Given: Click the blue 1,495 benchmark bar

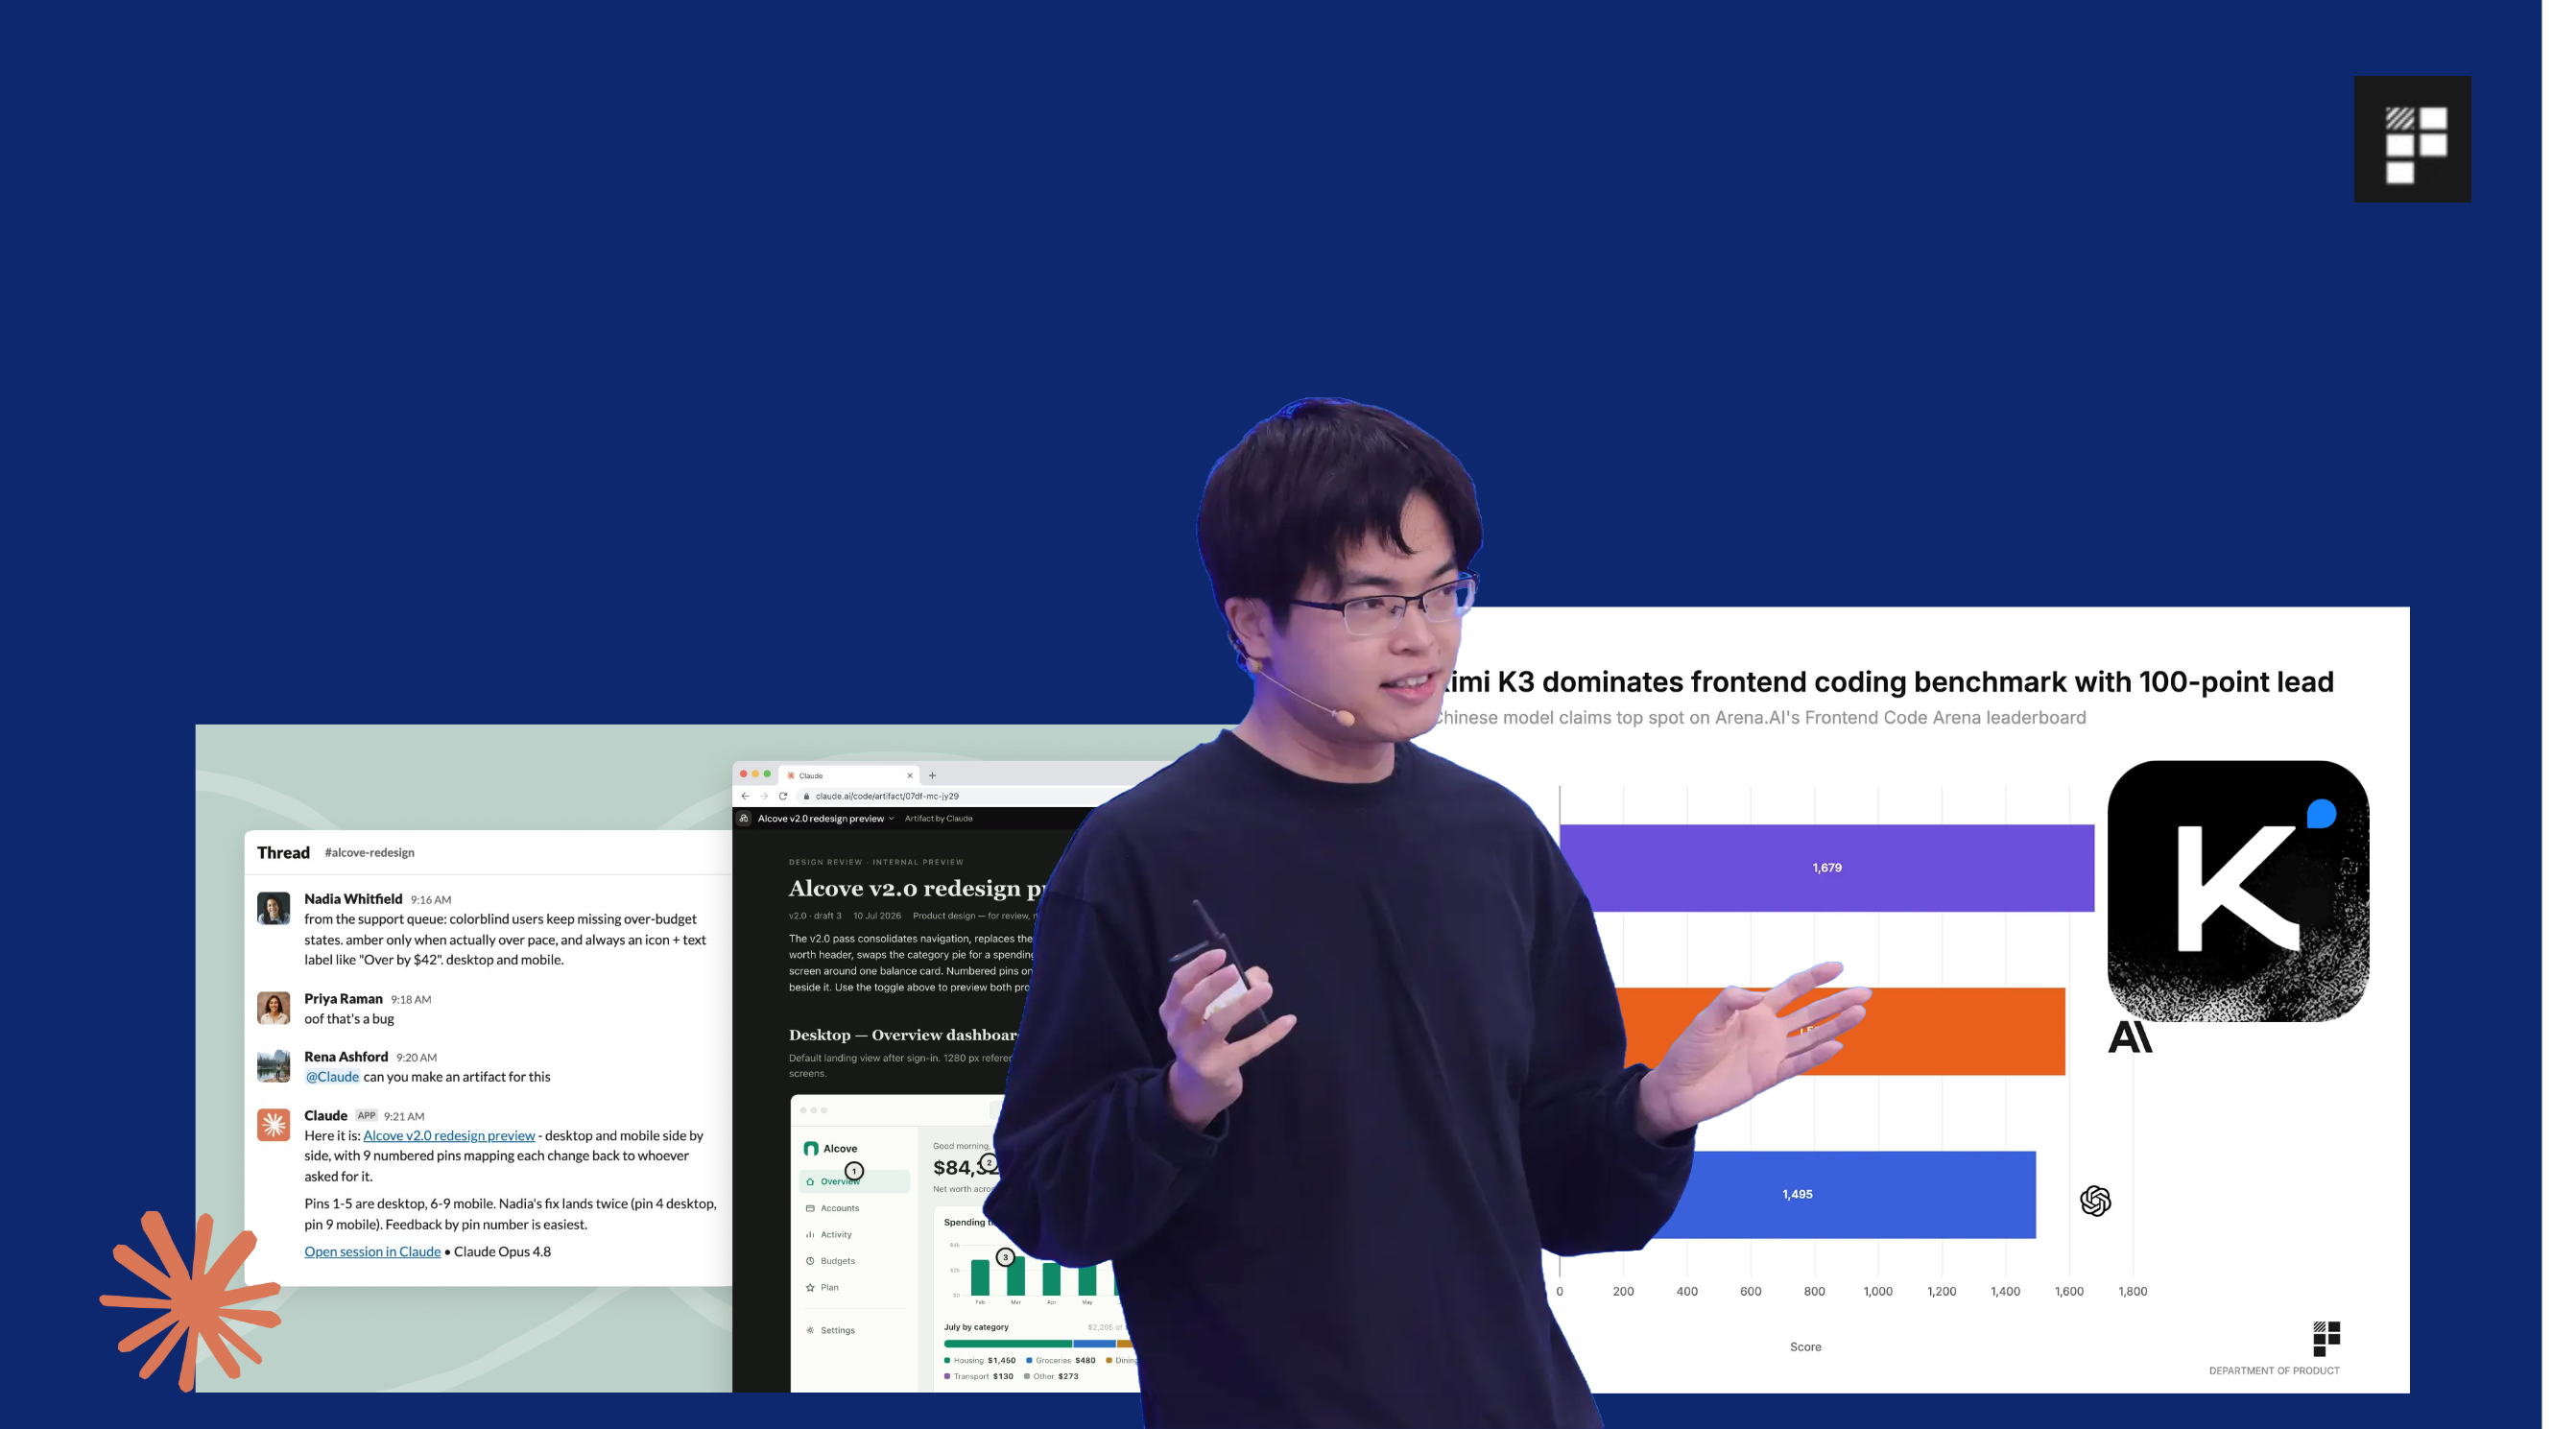Looking at the screenshot, I should tap(1838, 1194).
